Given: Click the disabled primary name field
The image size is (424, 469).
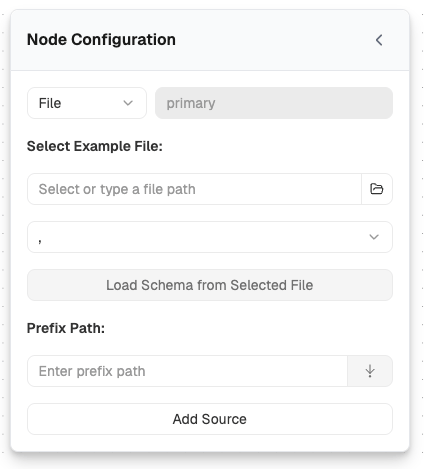Looking at the screenshot, I should [274, 103].
